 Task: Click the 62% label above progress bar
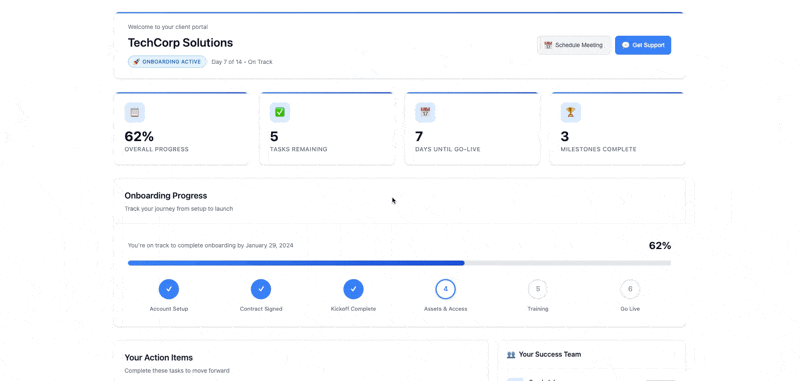[660, 246]
